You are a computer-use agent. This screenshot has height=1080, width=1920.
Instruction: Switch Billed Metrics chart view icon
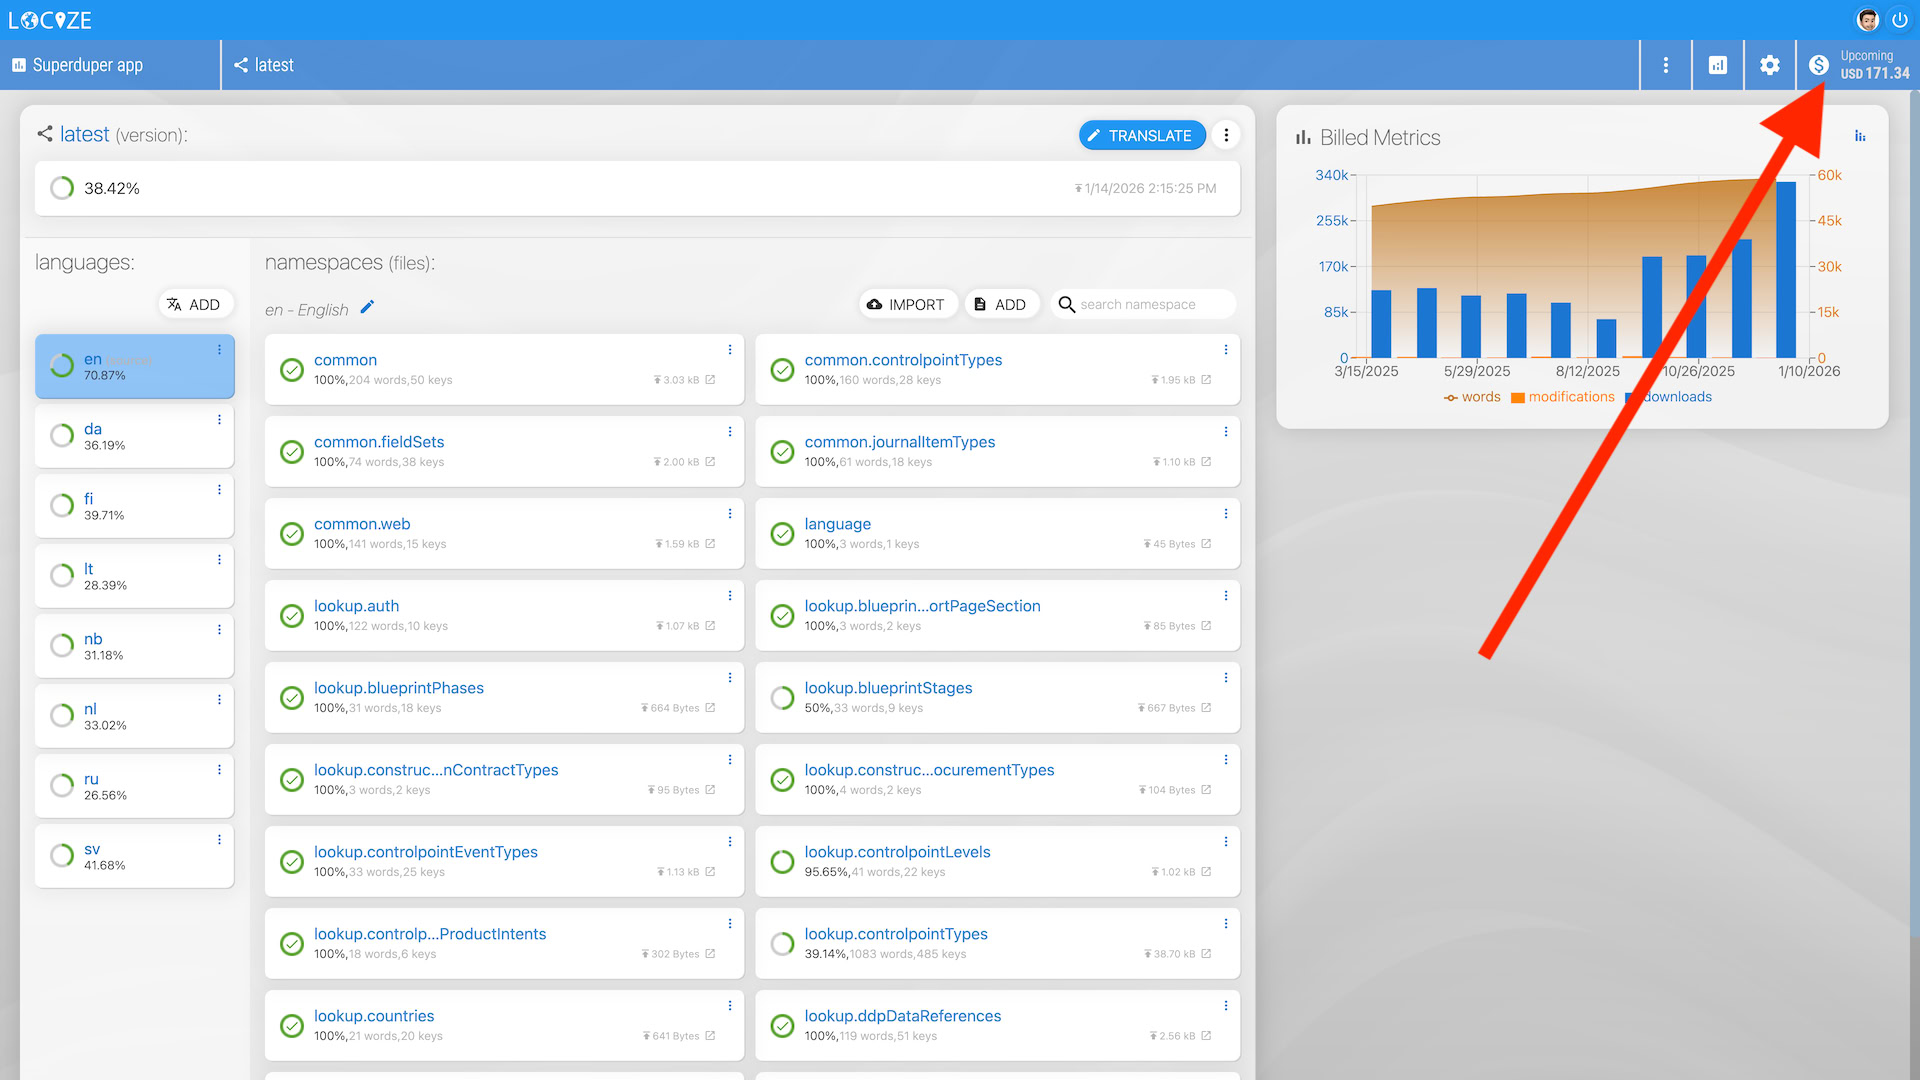1860,136
